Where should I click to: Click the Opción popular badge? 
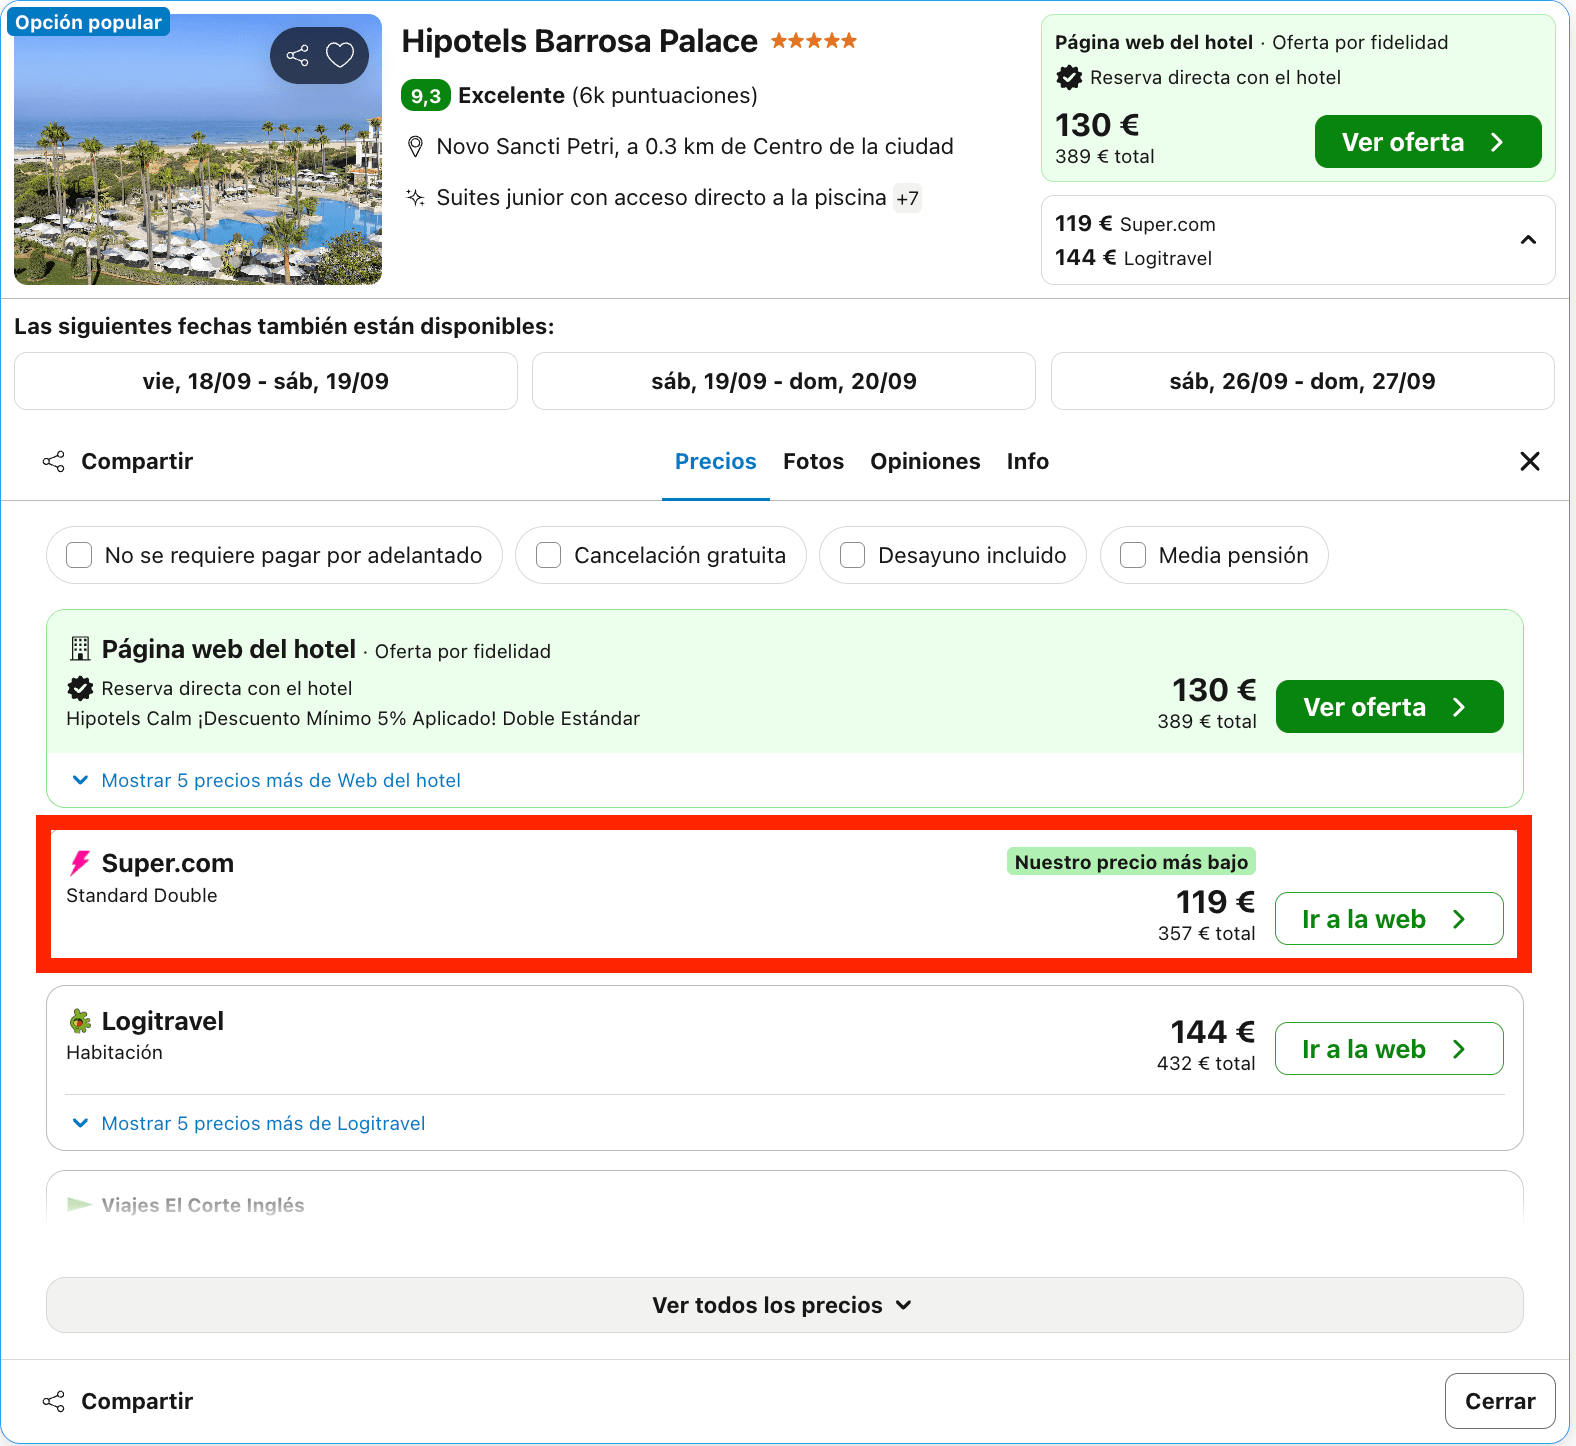88,22
